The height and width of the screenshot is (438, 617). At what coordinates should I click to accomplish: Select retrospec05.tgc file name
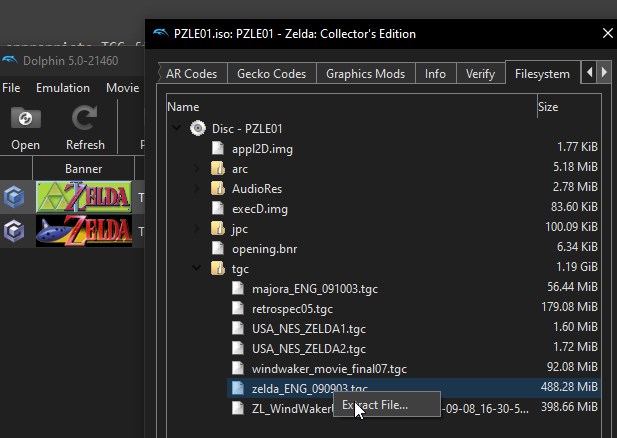click(x=292, y=309)
